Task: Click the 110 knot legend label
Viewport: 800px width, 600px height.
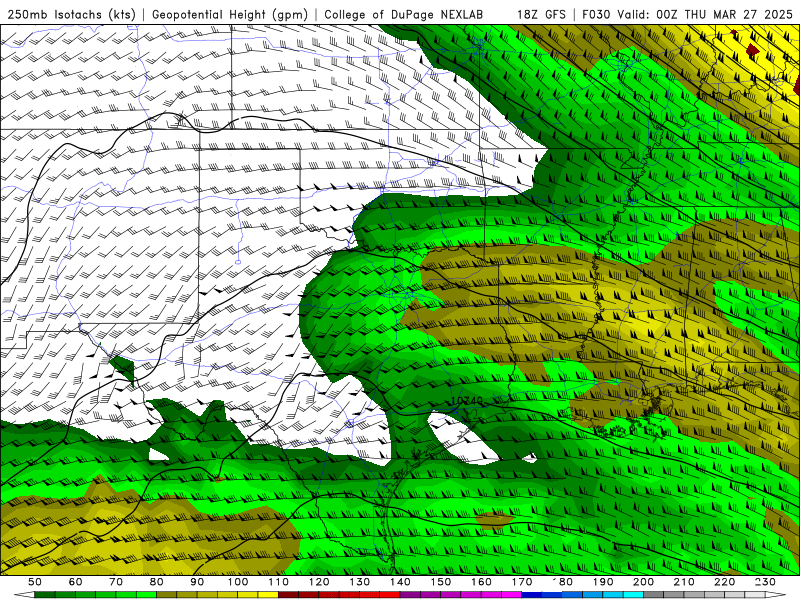Action: (x=279, y=582)
